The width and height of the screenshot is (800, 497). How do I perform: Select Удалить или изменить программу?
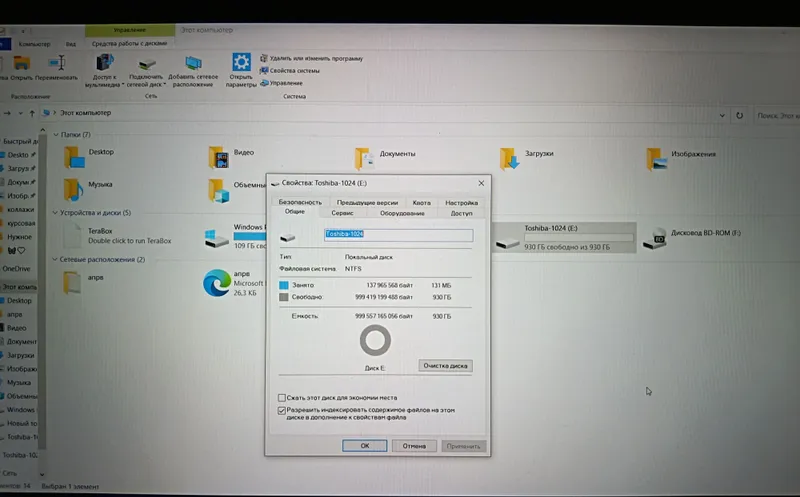311,59
